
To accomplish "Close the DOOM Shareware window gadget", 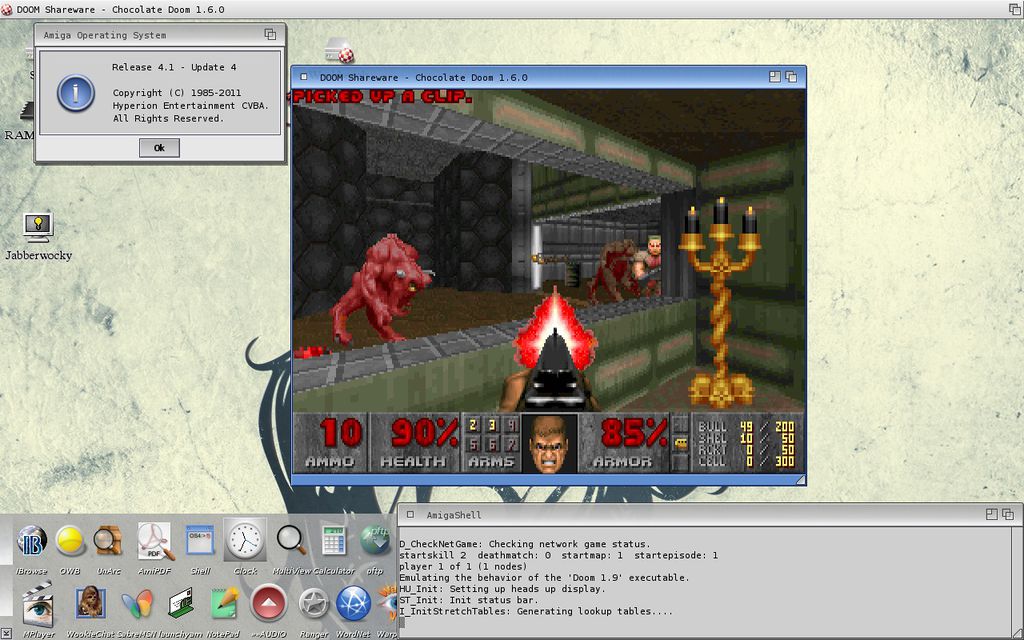I will [304, 77].
